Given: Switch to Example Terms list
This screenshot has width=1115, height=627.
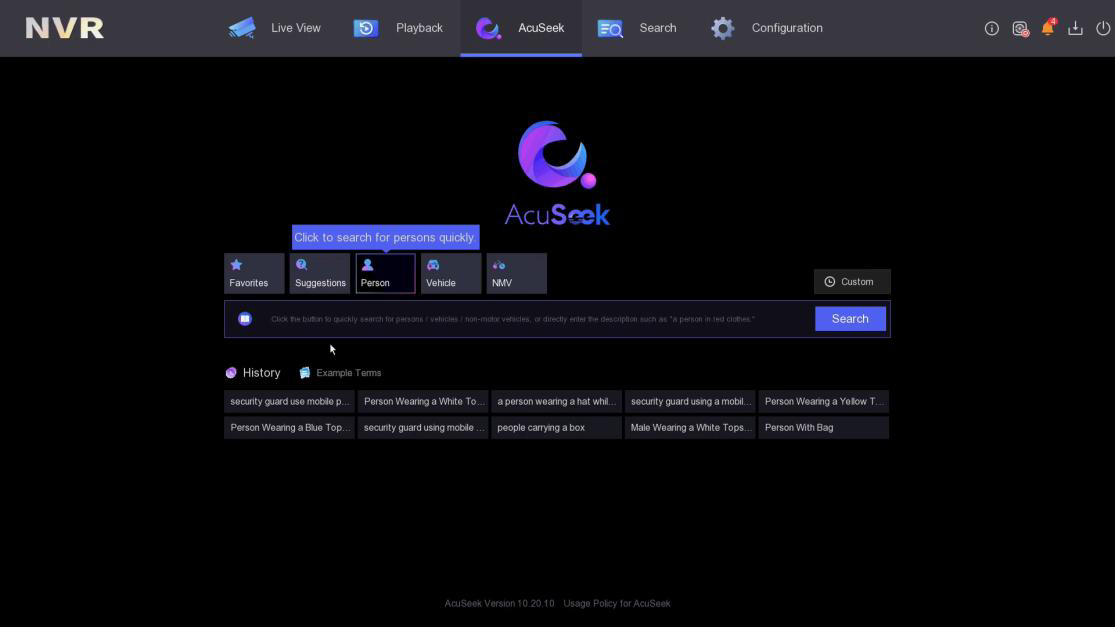Looking at the screenshot, I should tap(340, 373).
